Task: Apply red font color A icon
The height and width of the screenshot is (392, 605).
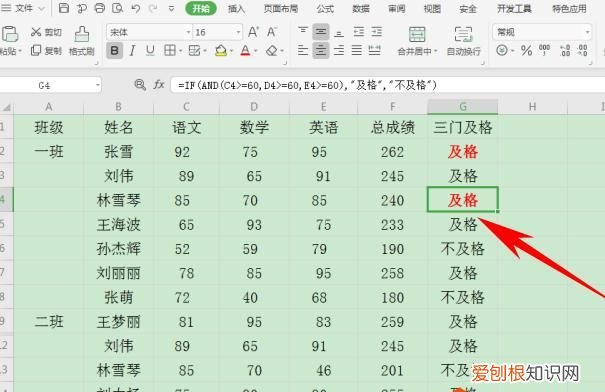Action: 245,51
